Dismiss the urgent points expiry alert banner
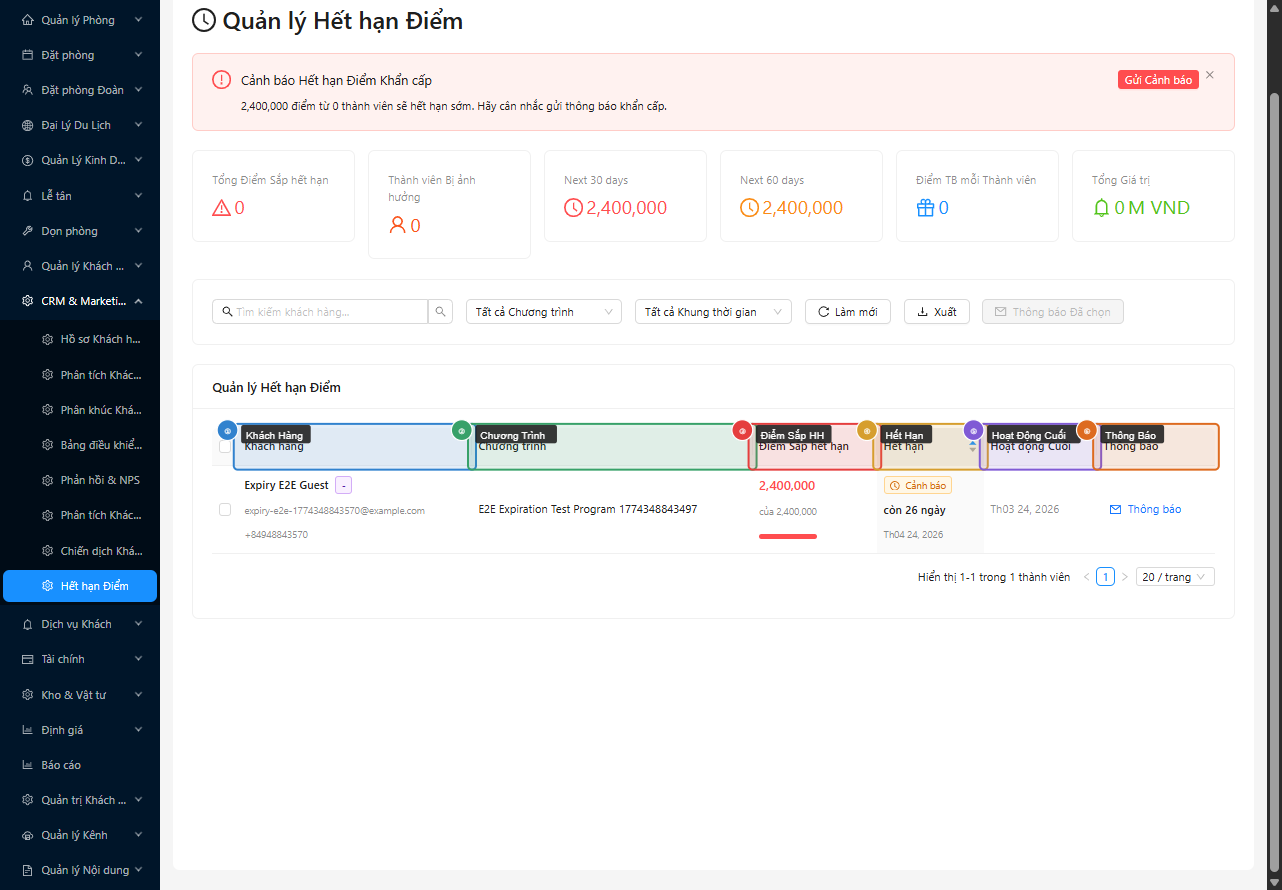1282x890 pixels. (x=1210, y=75)
